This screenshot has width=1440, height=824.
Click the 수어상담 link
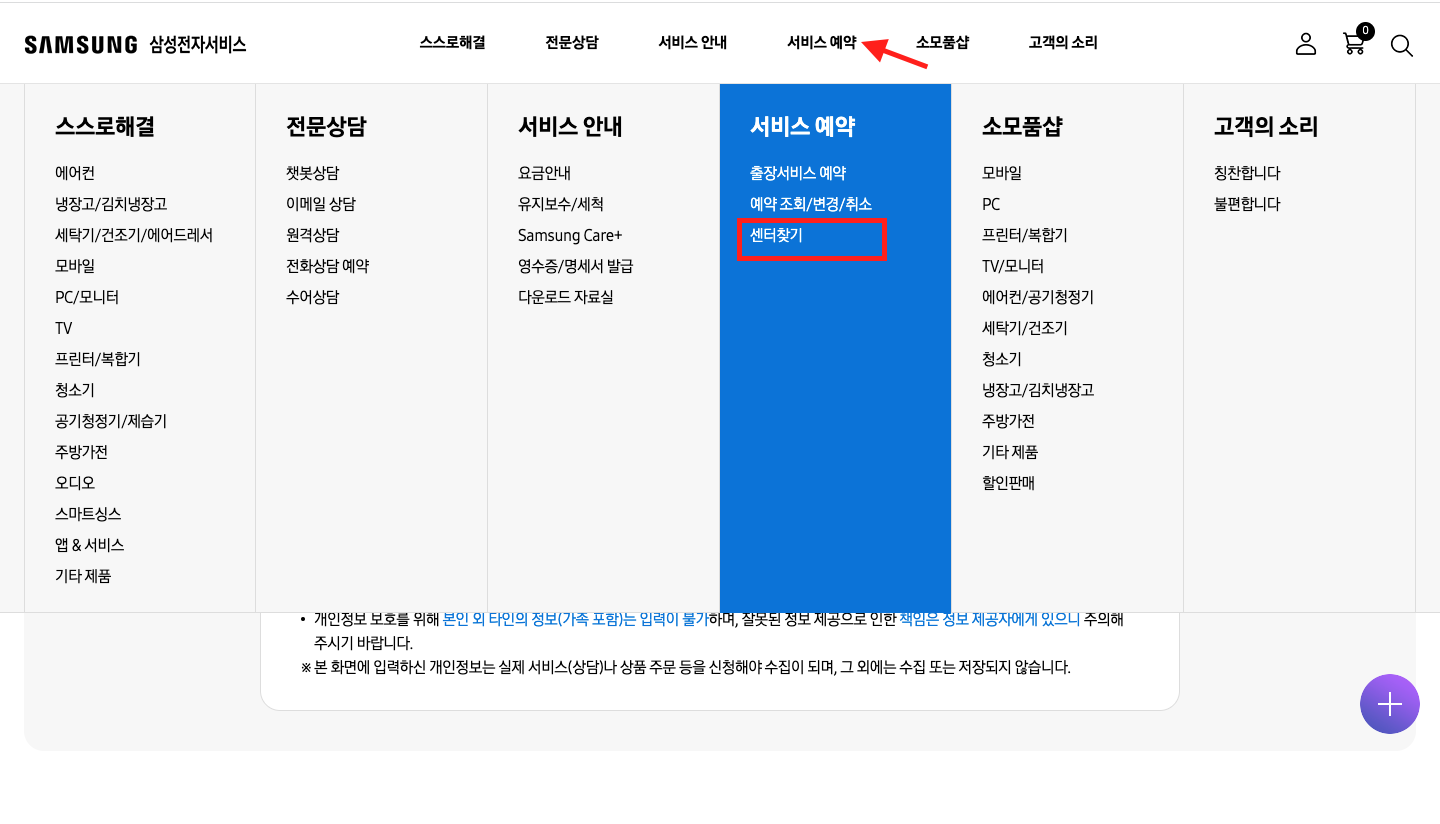click(x=313, y=296)
